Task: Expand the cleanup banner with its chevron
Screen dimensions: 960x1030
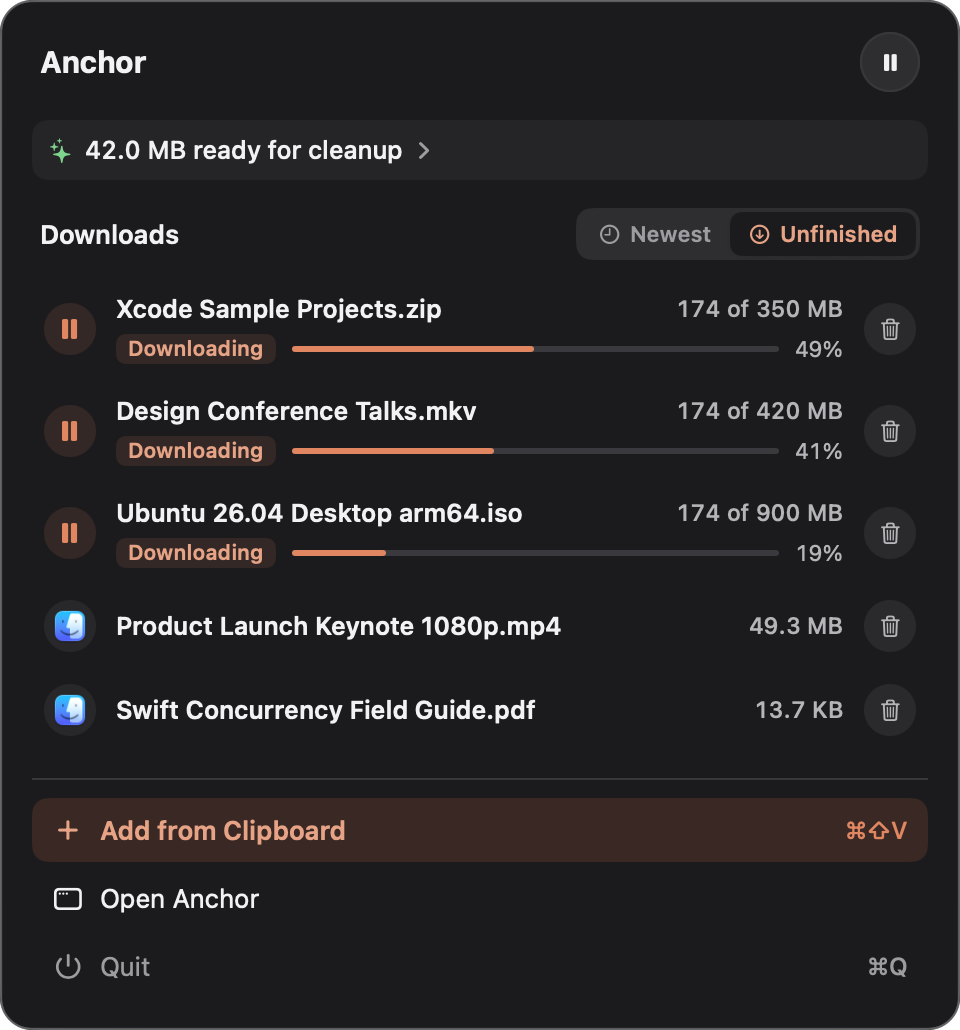Action: point(424,150)
